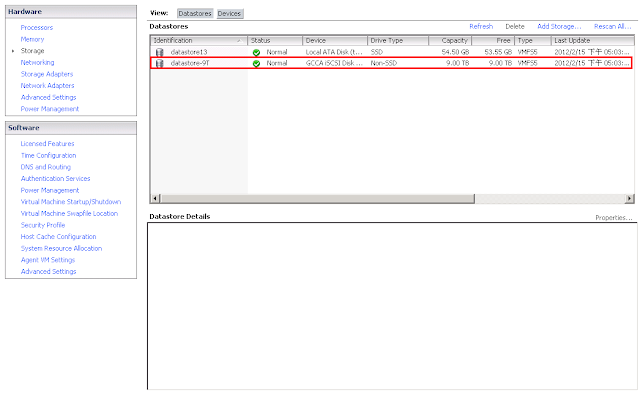
Task: Open Agent VM Settings page
Action: (x=48, y=260)
